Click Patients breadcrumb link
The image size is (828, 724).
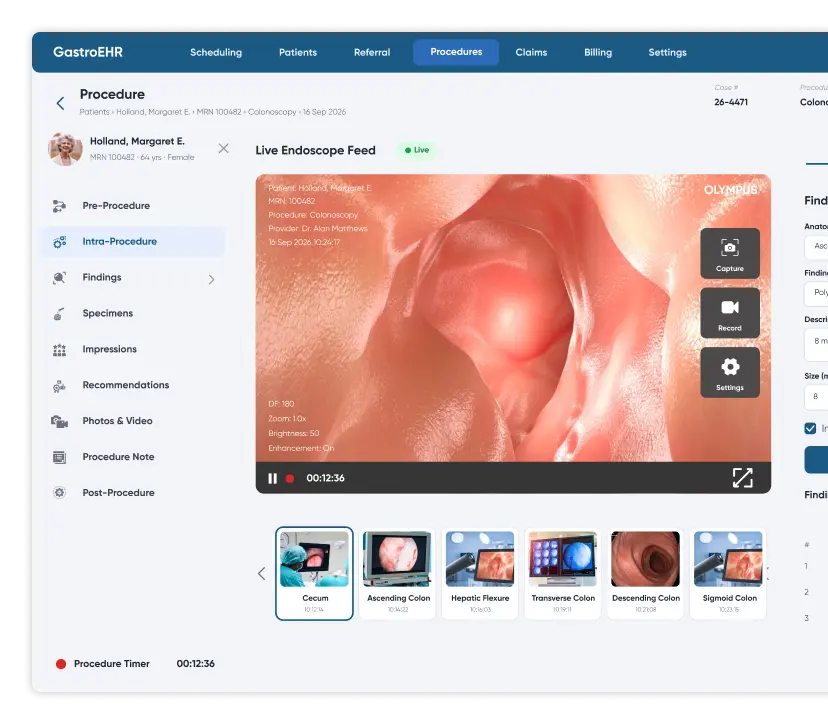95,112
